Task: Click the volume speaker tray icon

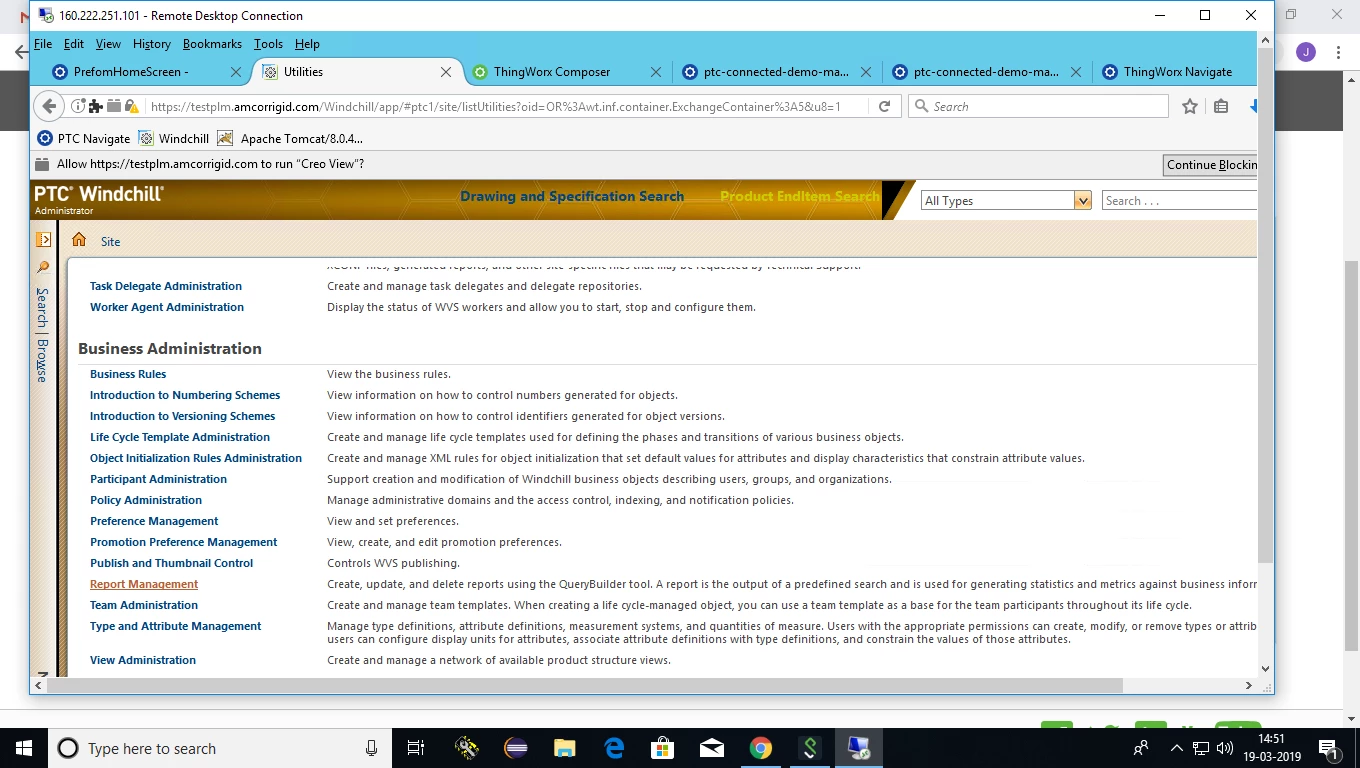Action: 1225,748
